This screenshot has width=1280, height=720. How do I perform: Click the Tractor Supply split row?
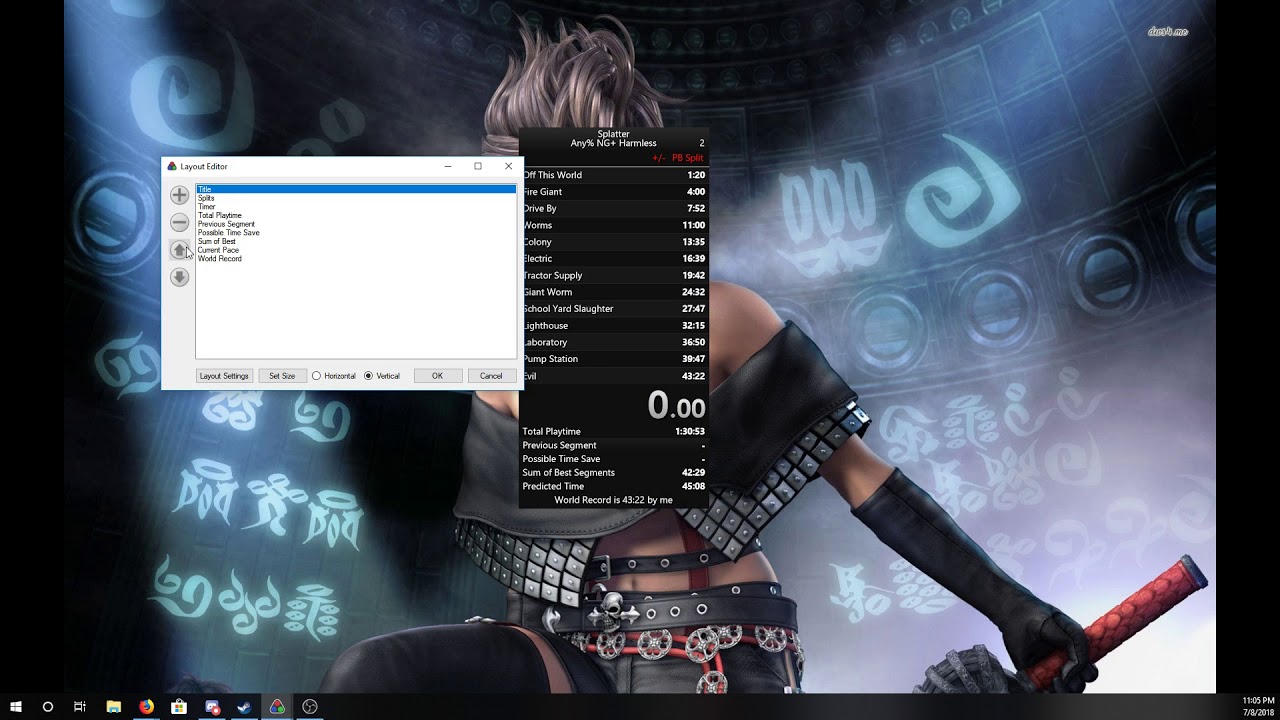click(614, 275)
